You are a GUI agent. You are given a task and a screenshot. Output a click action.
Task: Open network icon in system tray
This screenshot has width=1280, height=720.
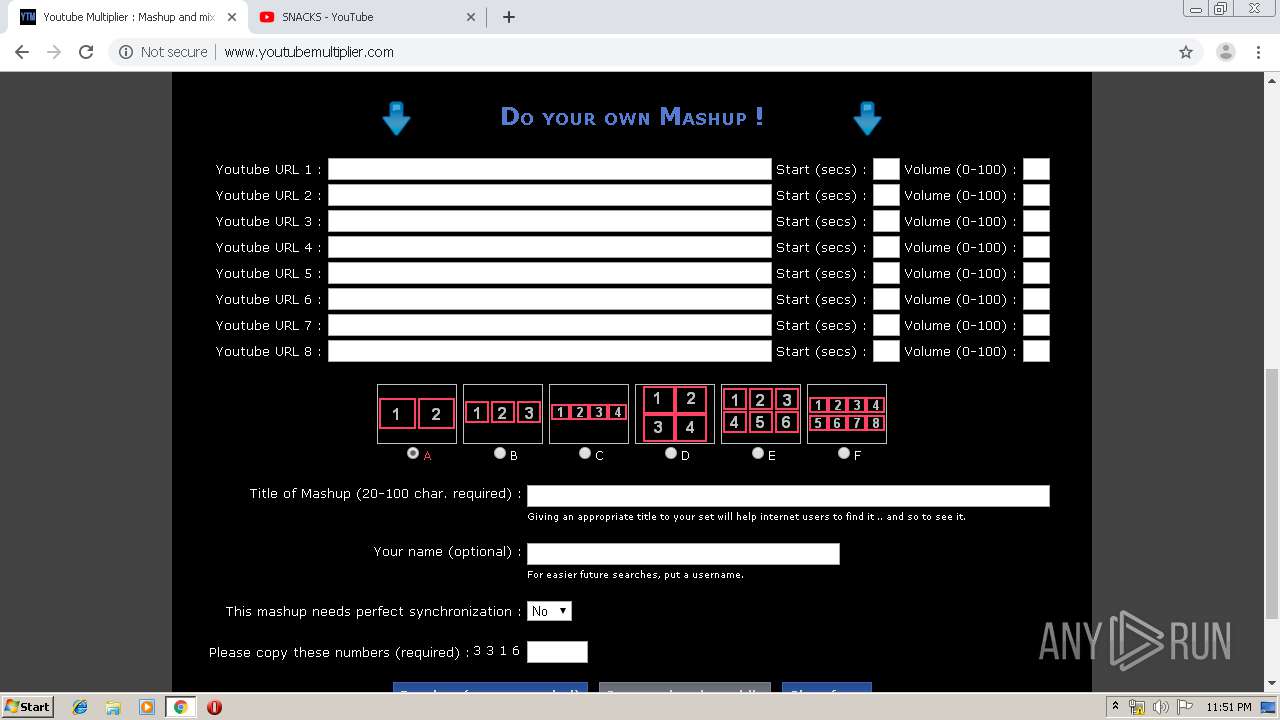[1137, 707]
